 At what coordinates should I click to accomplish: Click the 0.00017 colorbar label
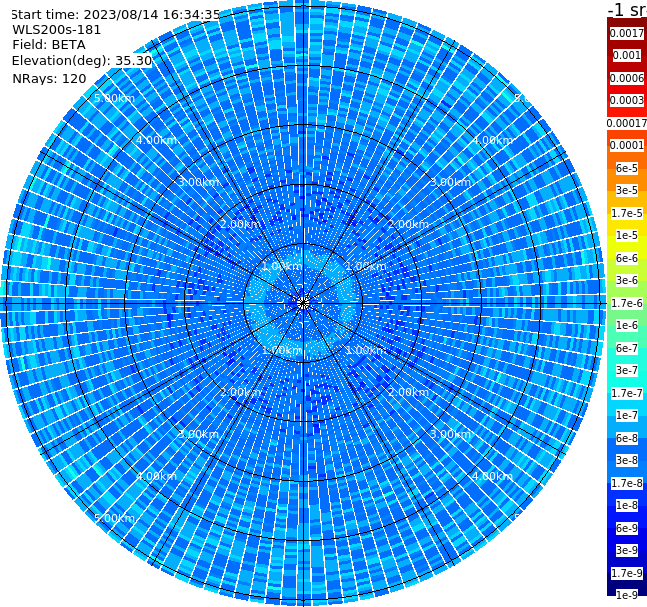coord(627,123)
